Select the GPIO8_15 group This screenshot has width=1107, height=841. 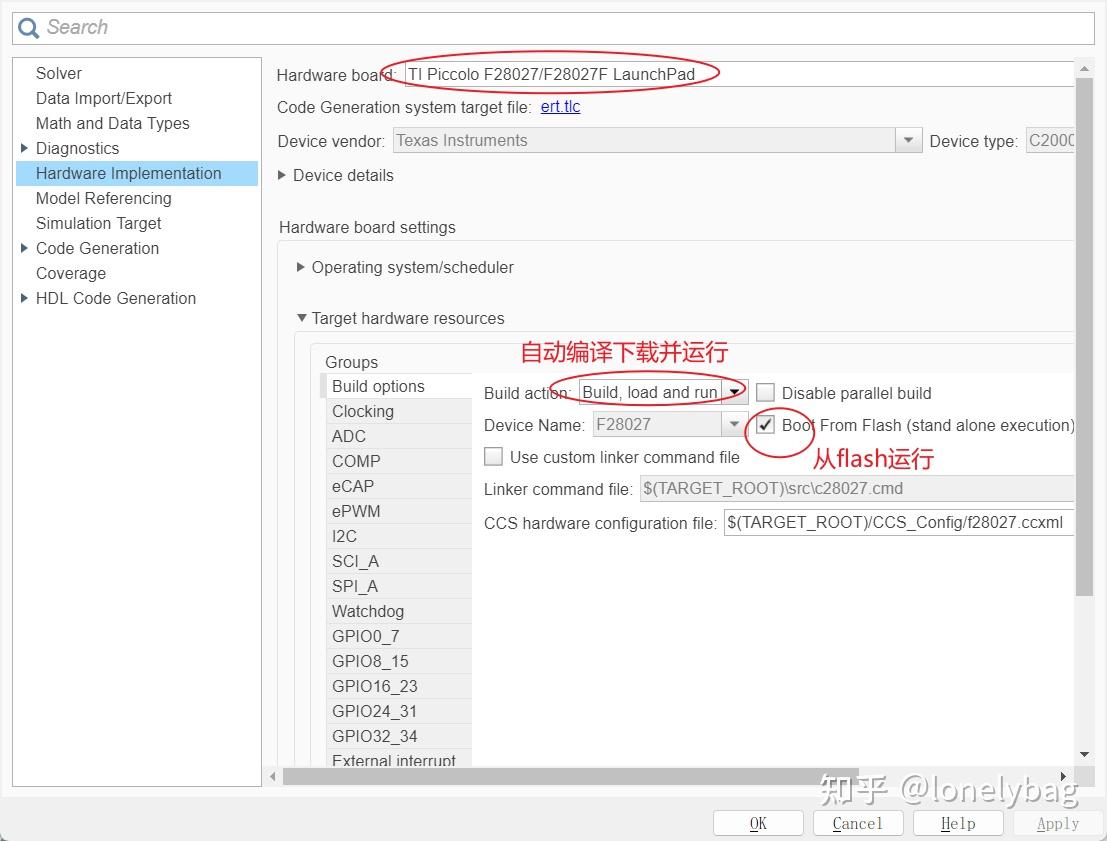398,662
